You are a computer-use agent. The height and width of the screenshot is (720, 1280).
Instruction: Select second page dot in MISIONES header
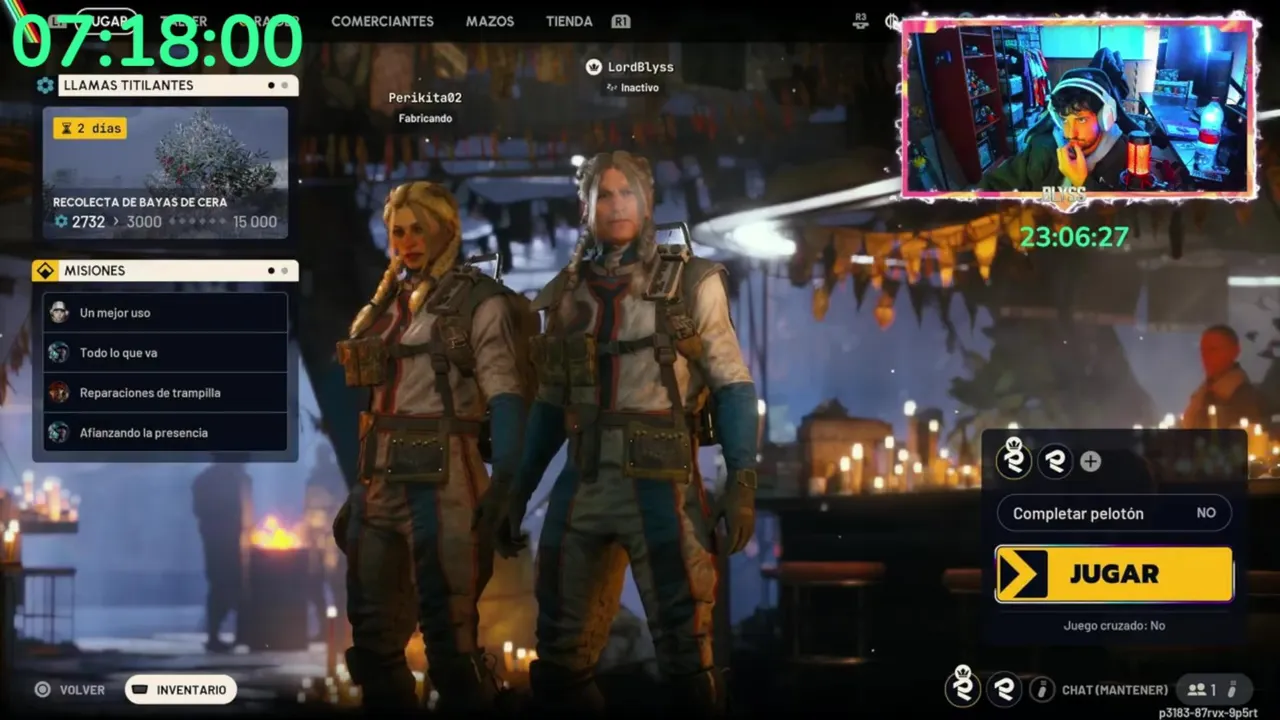284,271
